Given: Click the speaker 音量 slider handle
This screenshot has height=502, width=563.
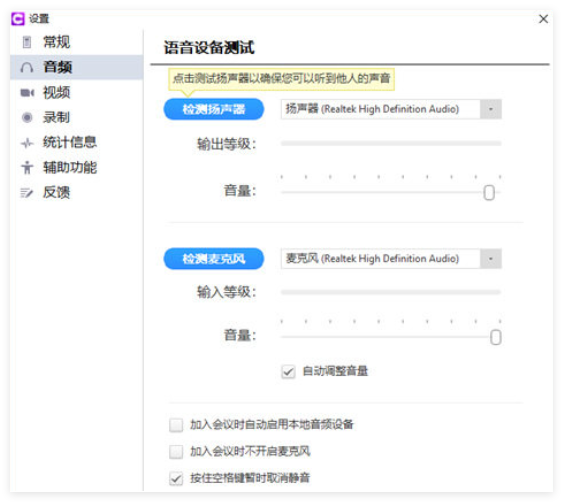Looking at the screenshot, I should pos(489,193).
